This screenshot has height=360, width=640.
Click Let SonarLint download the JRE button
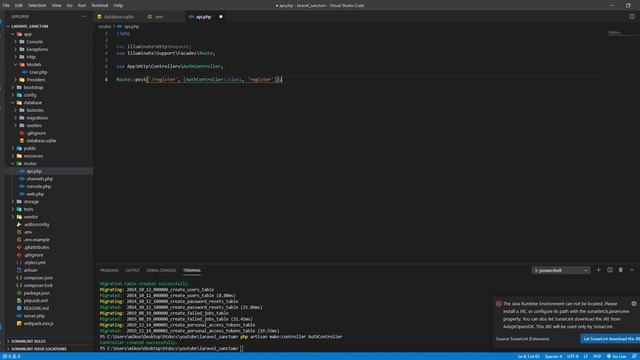610,339
